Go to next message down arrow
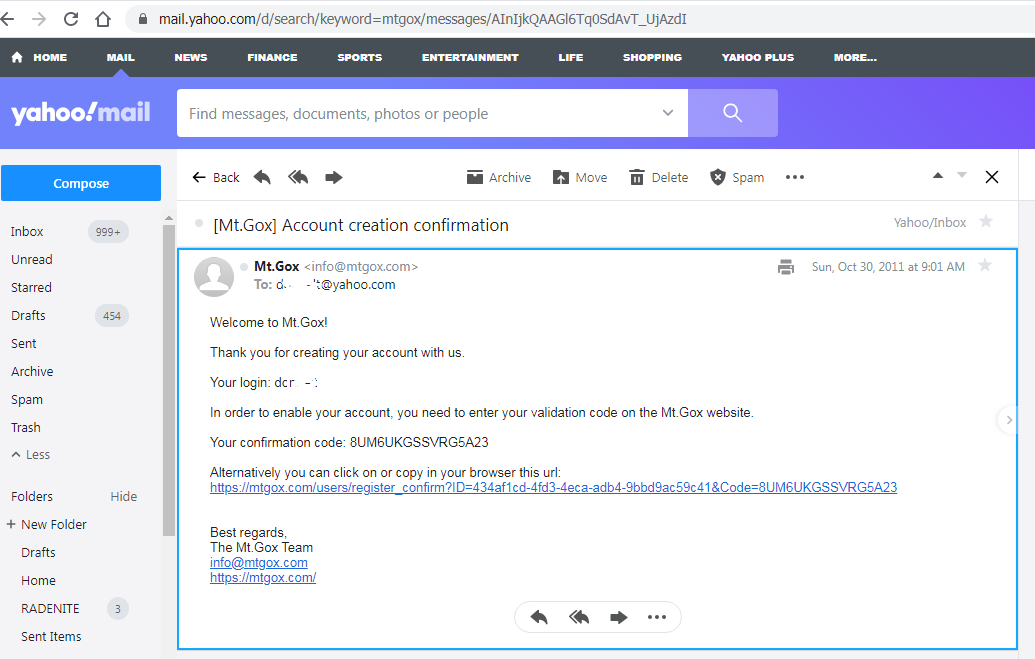Image resolution: width=1035 pixels, height=659 pixels. point(962,176)
